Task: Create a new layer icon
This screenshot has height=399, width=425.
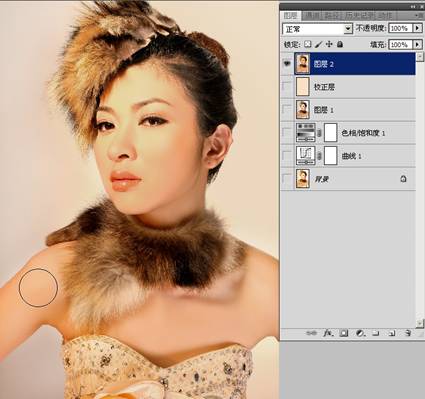Action: 392,333
